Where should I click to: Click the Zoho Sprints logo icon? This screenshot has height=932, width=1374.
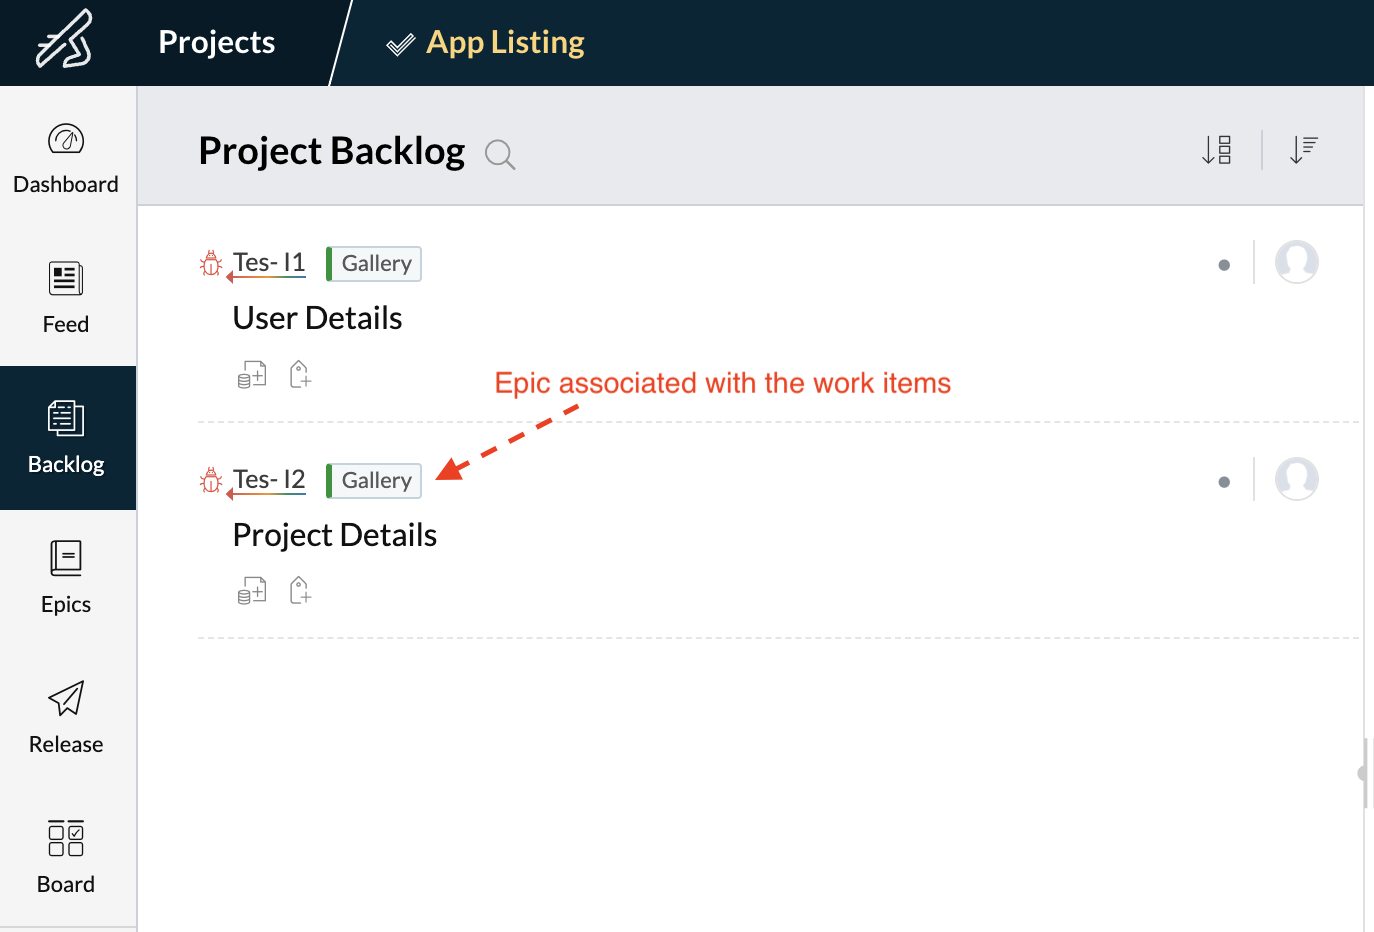tap(65, 41)
